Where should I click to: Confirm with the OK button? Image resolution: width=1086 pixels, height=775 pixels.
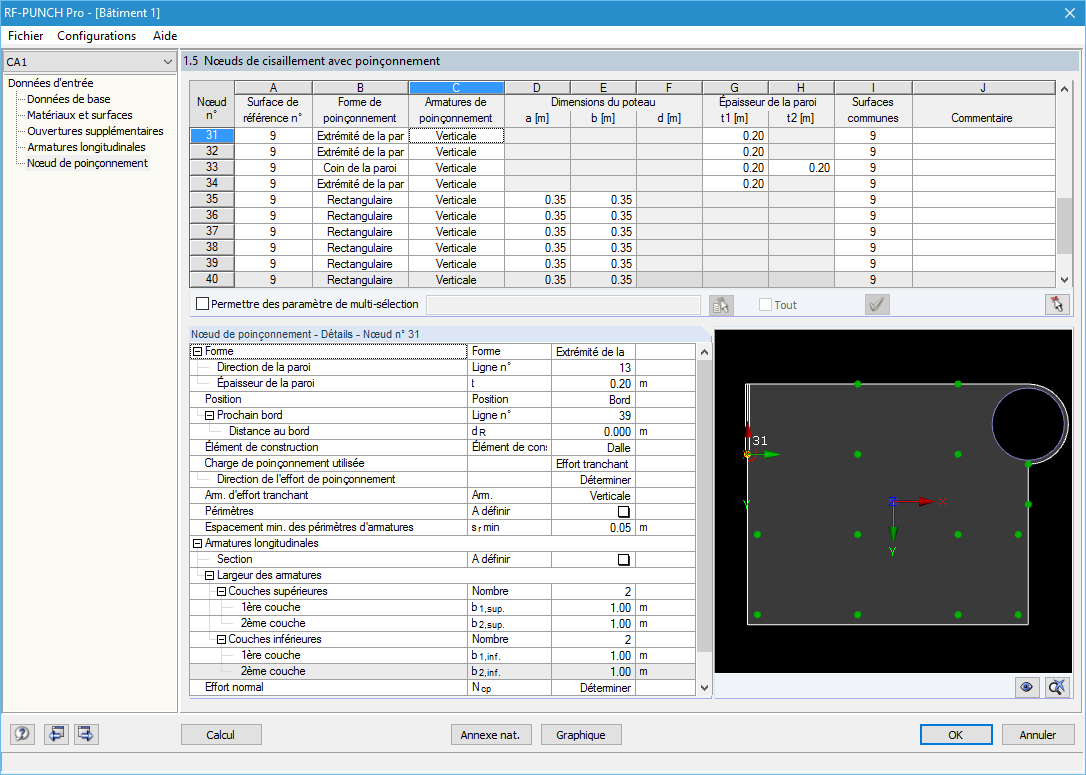pos(956,735)
